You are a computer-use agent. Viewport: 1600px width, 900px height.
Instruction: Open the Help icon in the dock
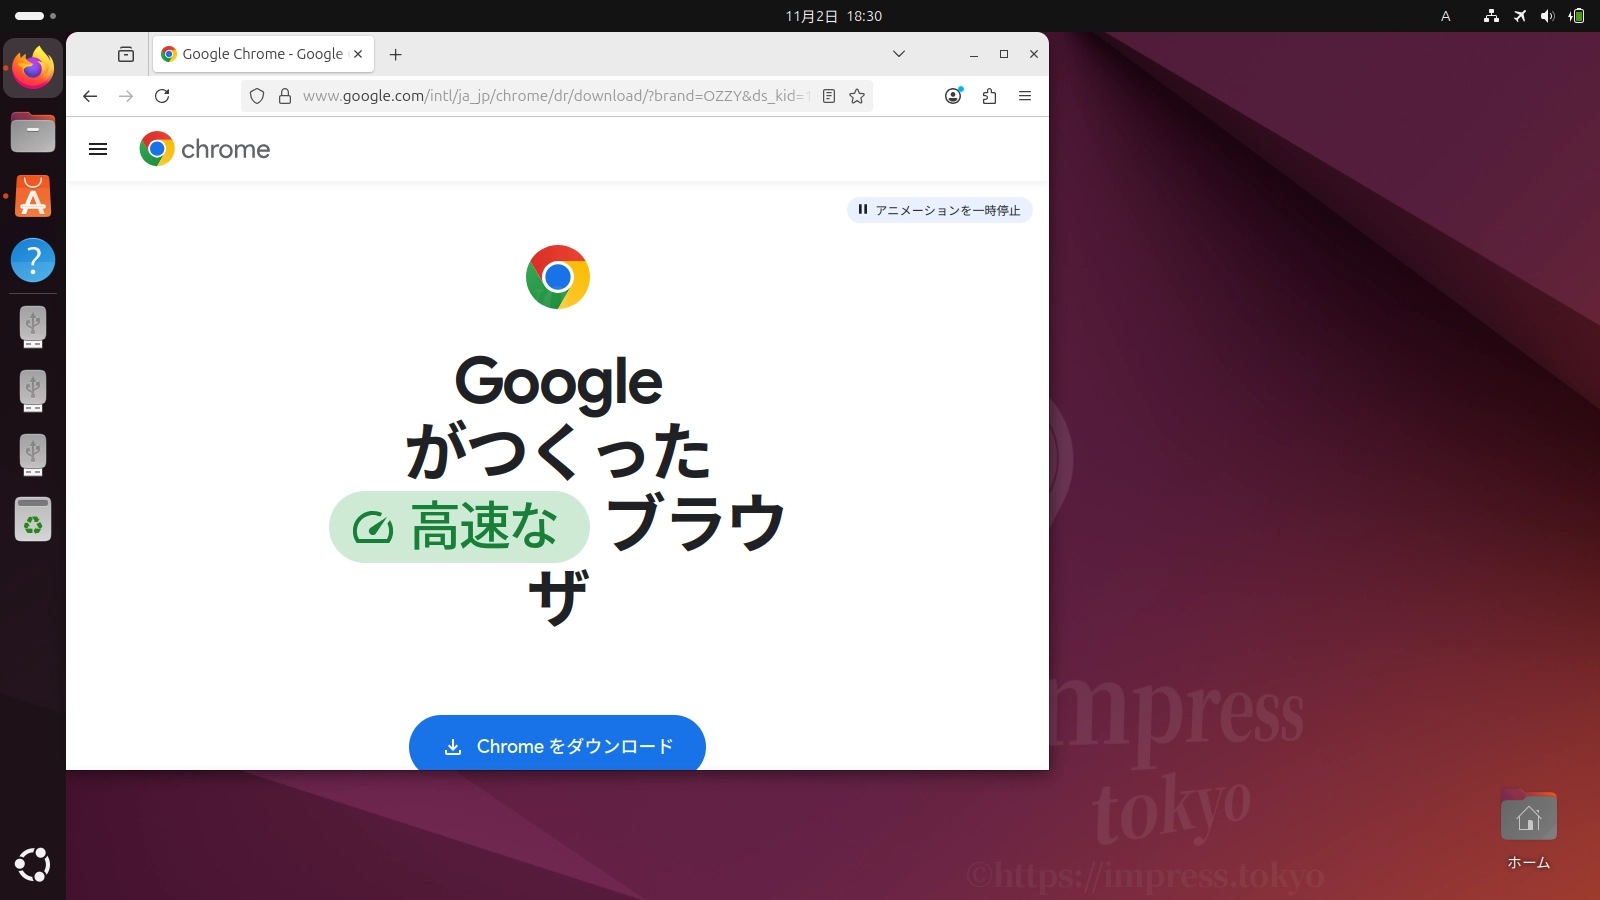click(x=33, y=260)
